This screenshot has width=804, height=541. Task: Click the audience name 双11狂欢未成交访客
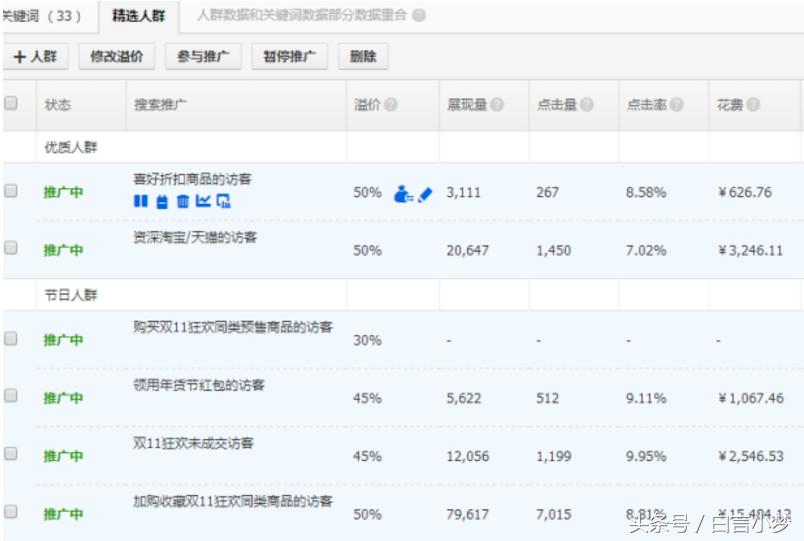point(193,443)
